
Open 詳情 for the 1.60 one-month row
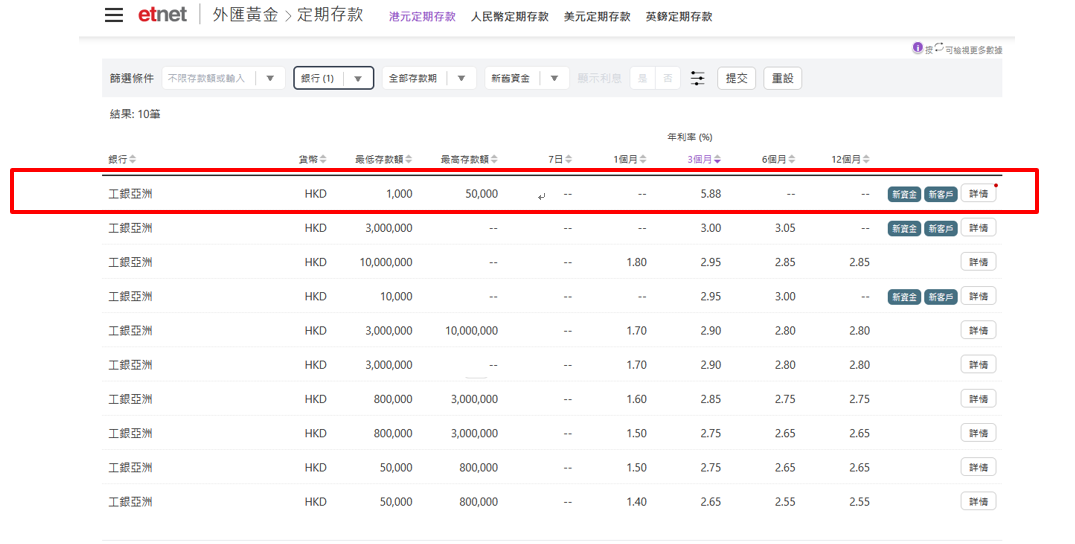tap(978, 399)
